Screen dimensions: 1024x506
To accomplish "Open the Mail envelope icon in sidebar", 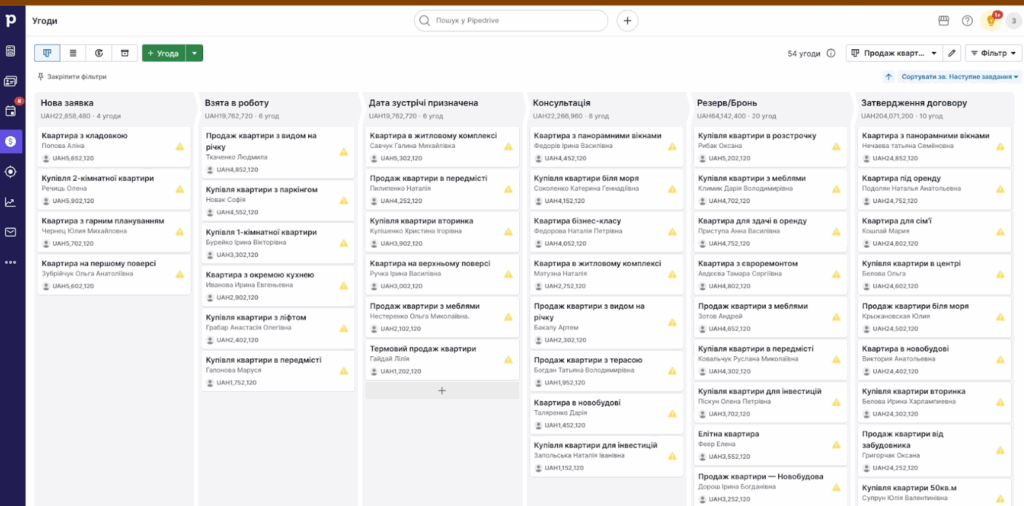I will tap(11, 232).
